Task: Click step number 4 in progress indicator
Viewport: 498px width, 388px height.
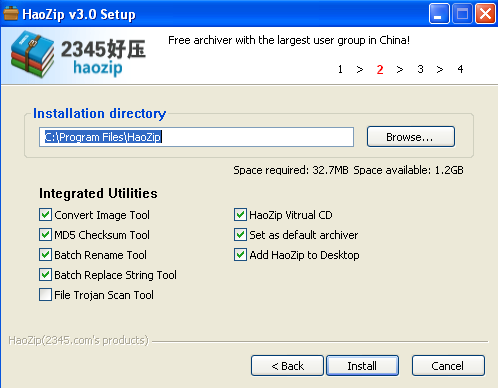Action: pyautogui.click(x=460, y=69)
